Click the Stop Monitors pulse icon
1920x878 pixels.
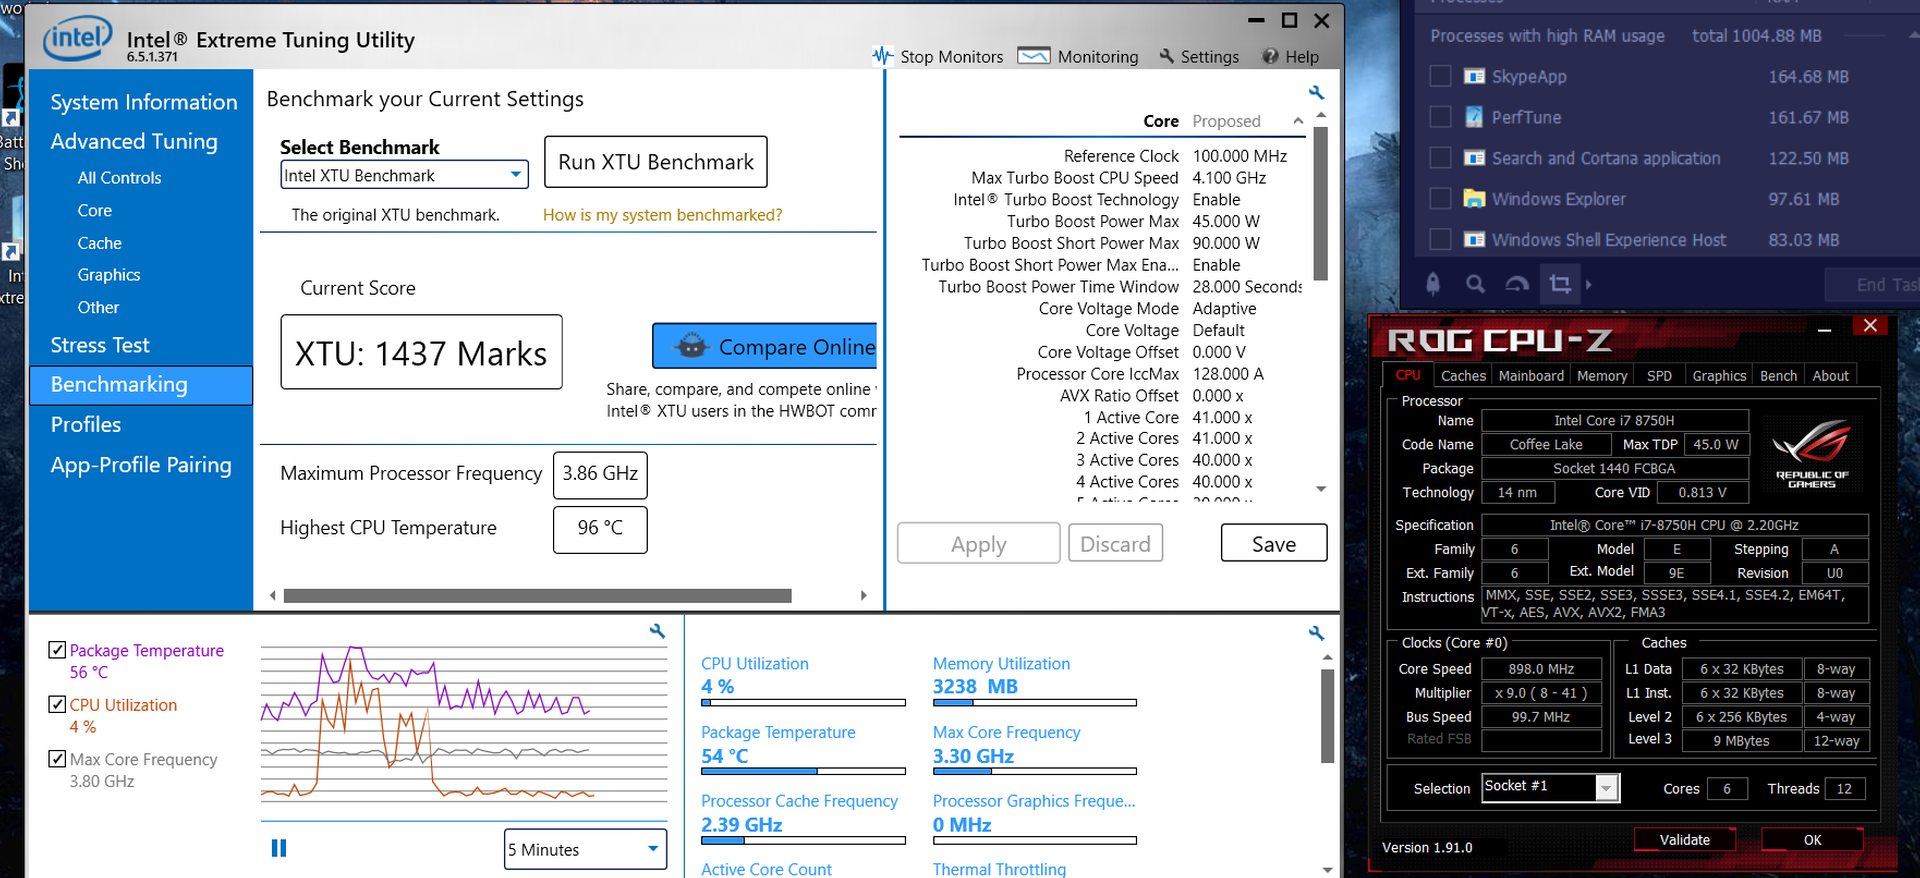click(x=882, y=56)
